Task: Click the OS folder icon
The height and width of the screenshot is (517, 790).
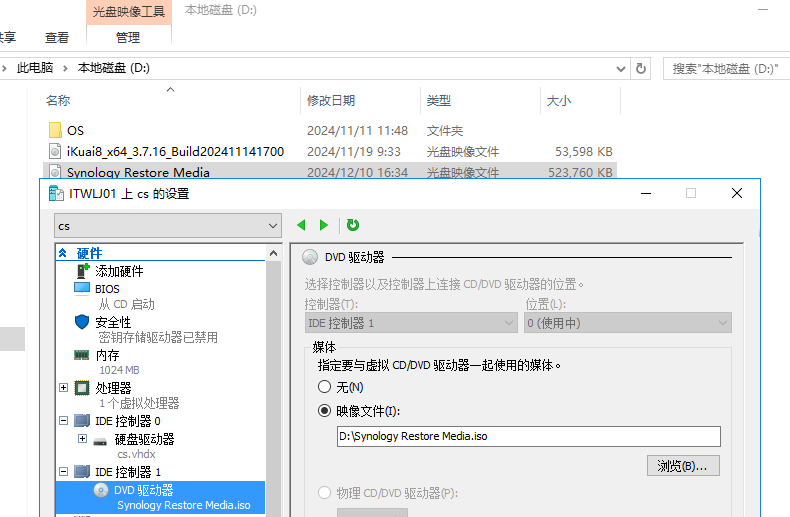Action: (x=55, y=130)
